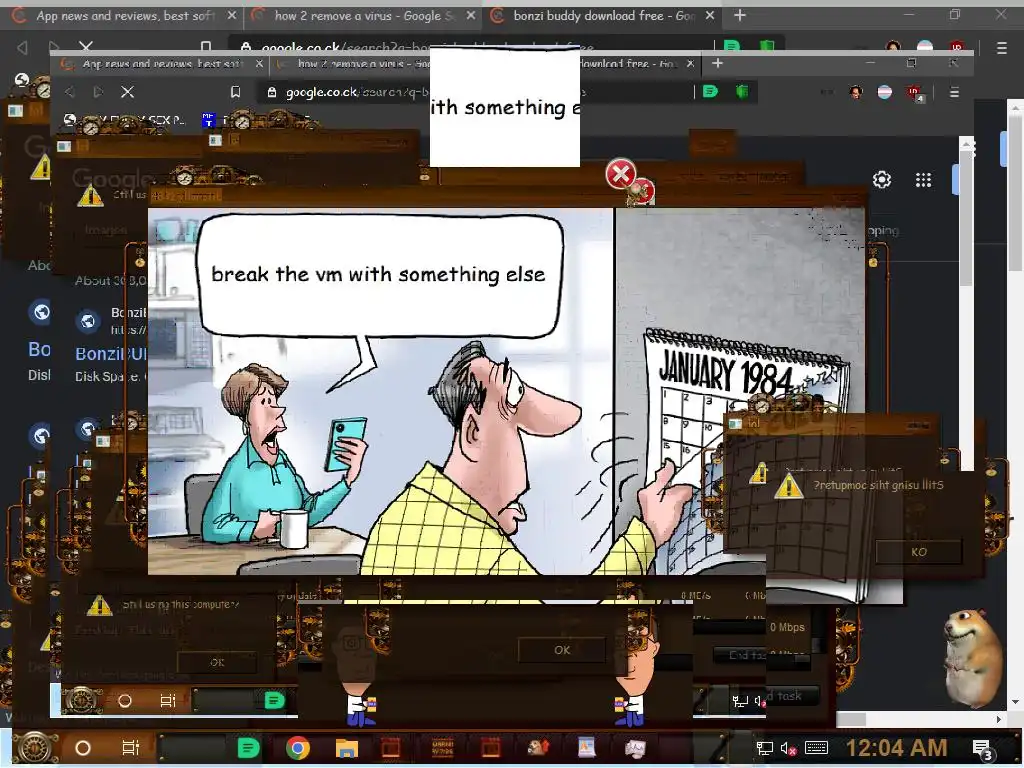Open 'how 2 remove a virus' tab in rear browser

364,16
